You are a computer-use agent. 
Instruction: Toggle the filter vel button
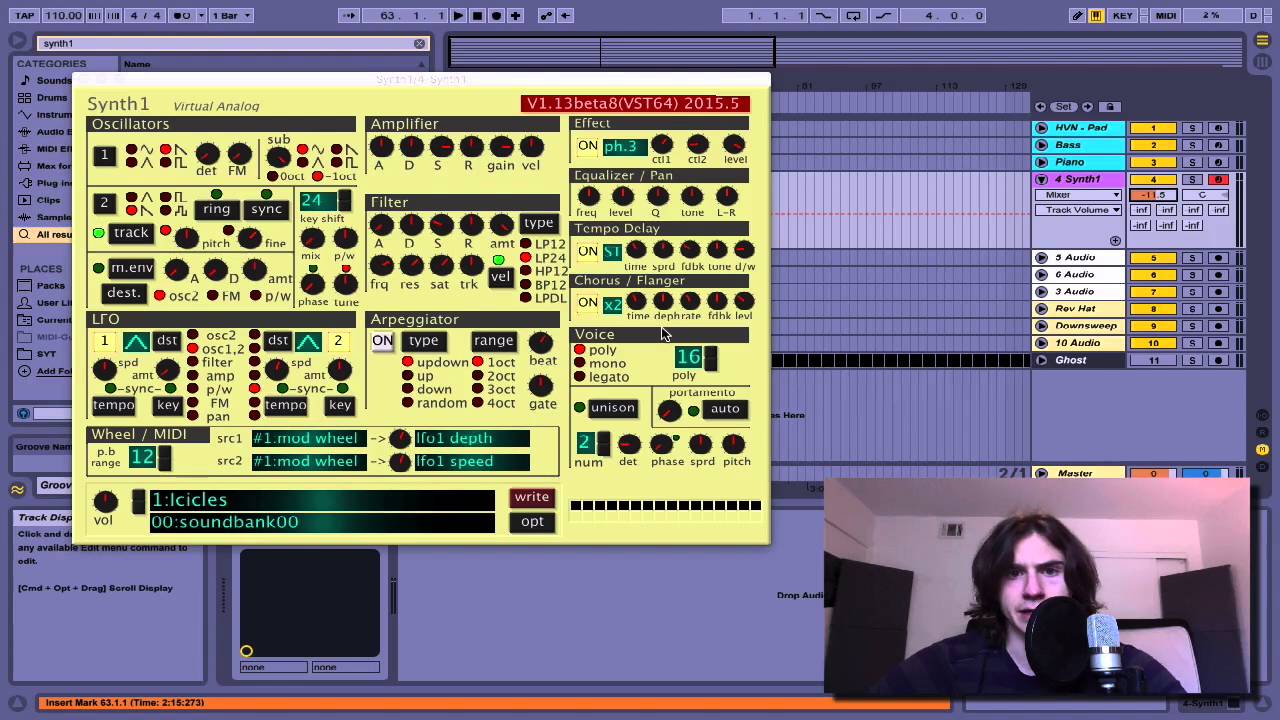[x=500, y=277]
